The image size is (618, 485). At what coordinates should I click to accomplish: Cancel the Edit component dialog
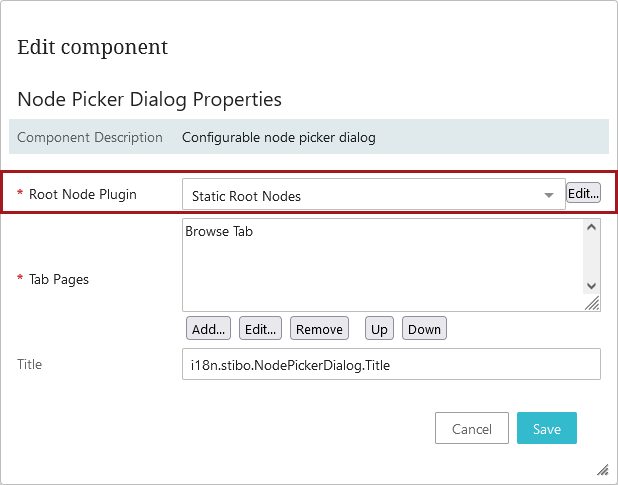(x=472, y=429)
